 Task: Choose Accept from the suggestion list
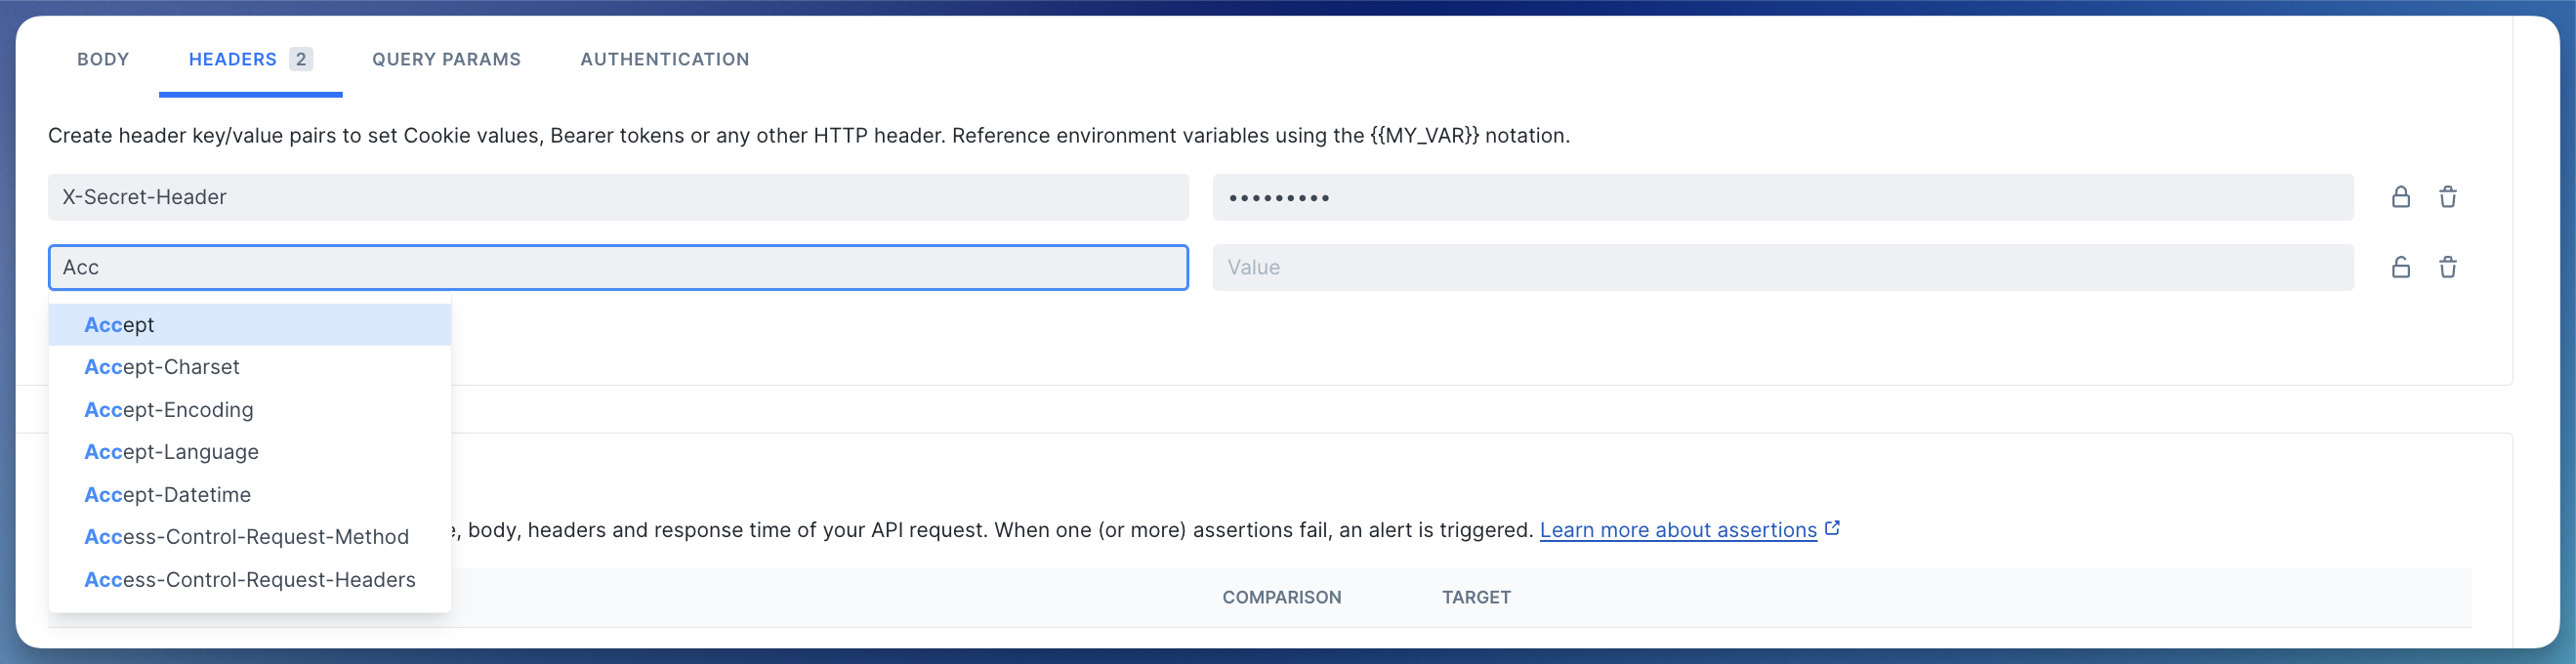tap(250, 325)
